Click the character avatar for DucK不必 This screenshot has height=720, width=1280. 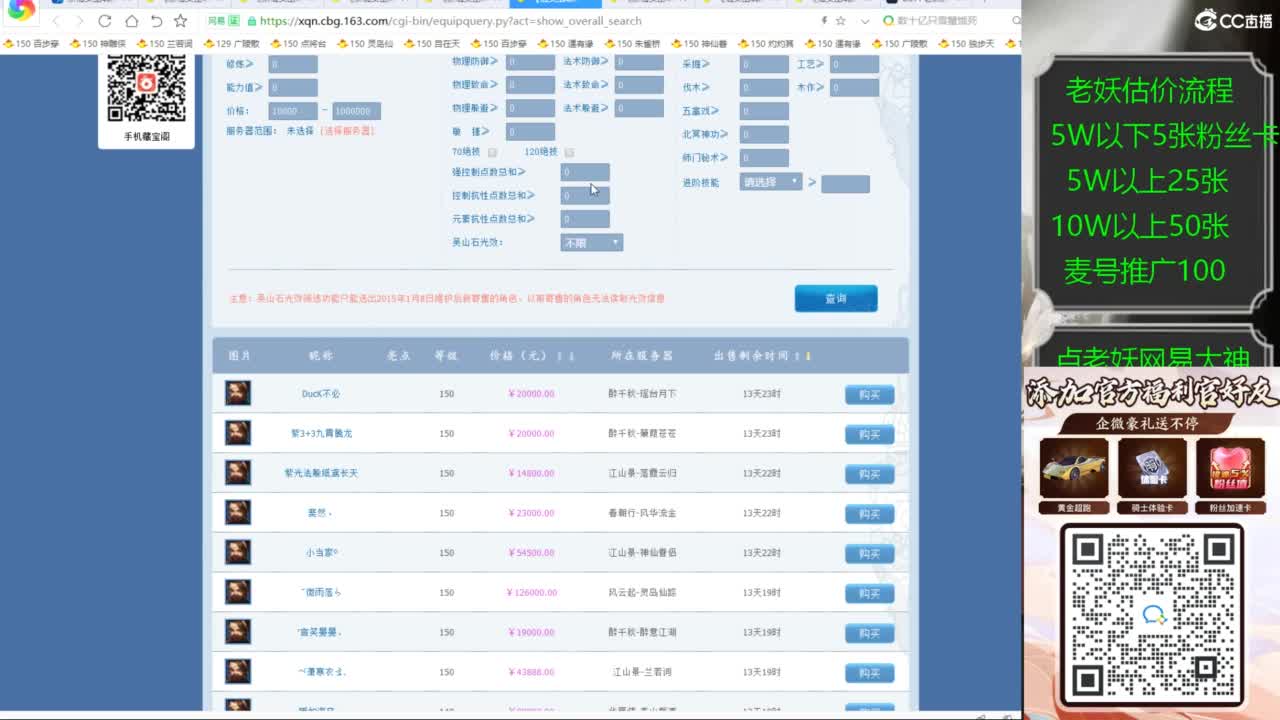click(x=238, y=393)
